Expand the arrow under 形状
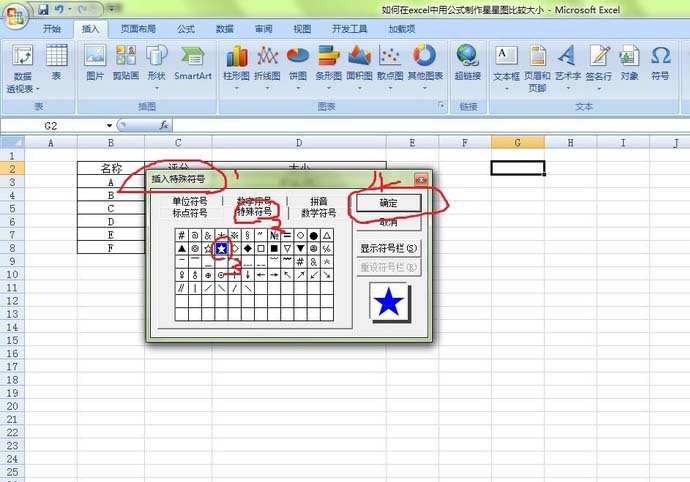Viewport: 690px width, 482px height. (157, 88)
